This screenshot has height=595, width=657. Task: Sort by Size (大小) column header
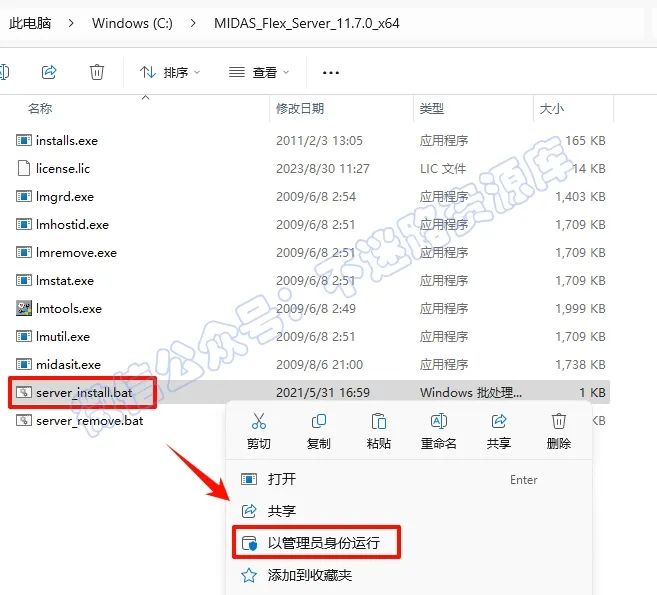tap(552, 109)
